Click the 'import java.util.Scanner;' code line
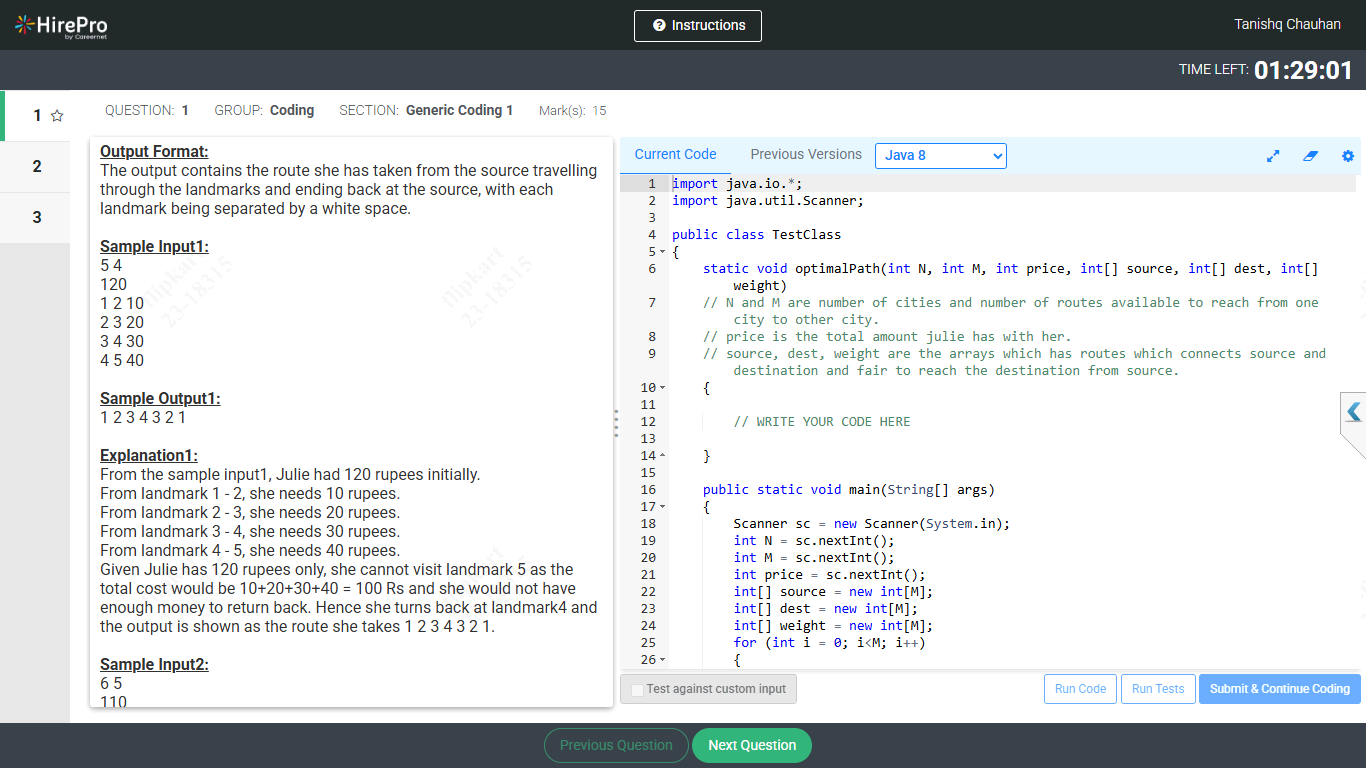This screenshot has width=1366, height=768. coord(768,201)
